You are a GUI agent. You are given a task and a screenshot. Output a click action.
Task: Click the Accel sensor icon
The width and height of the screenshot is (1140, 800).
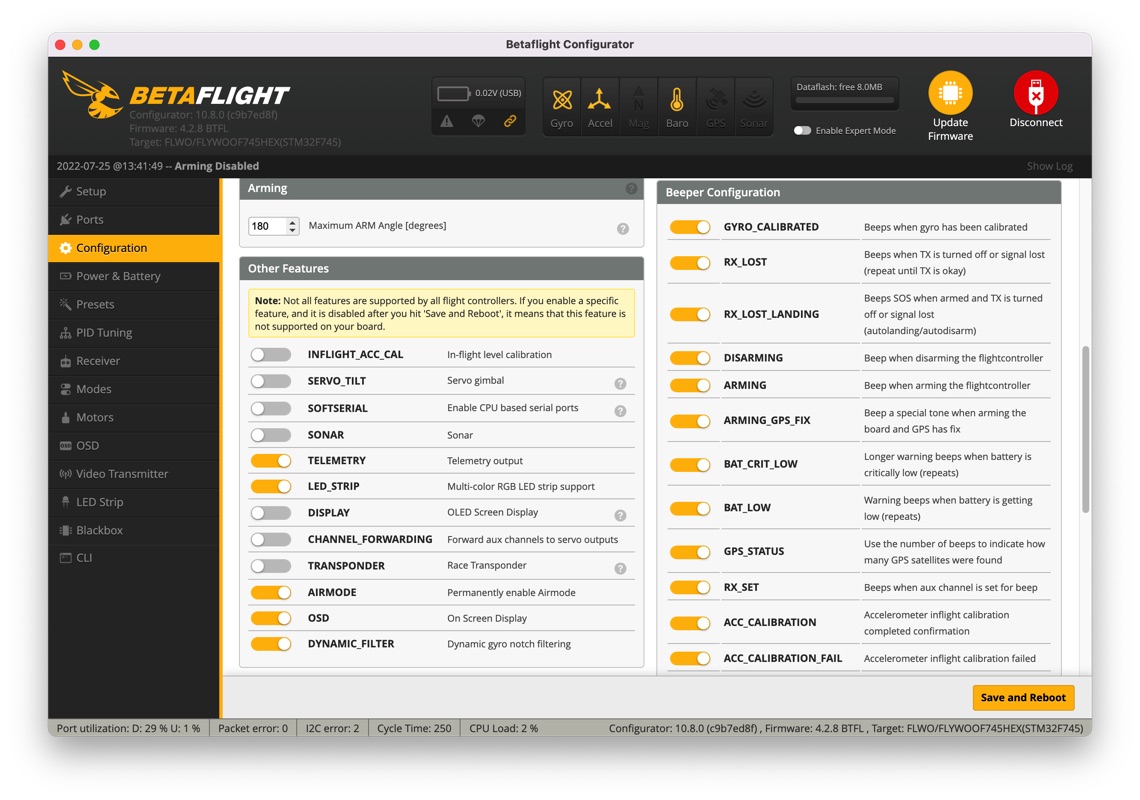600,106
